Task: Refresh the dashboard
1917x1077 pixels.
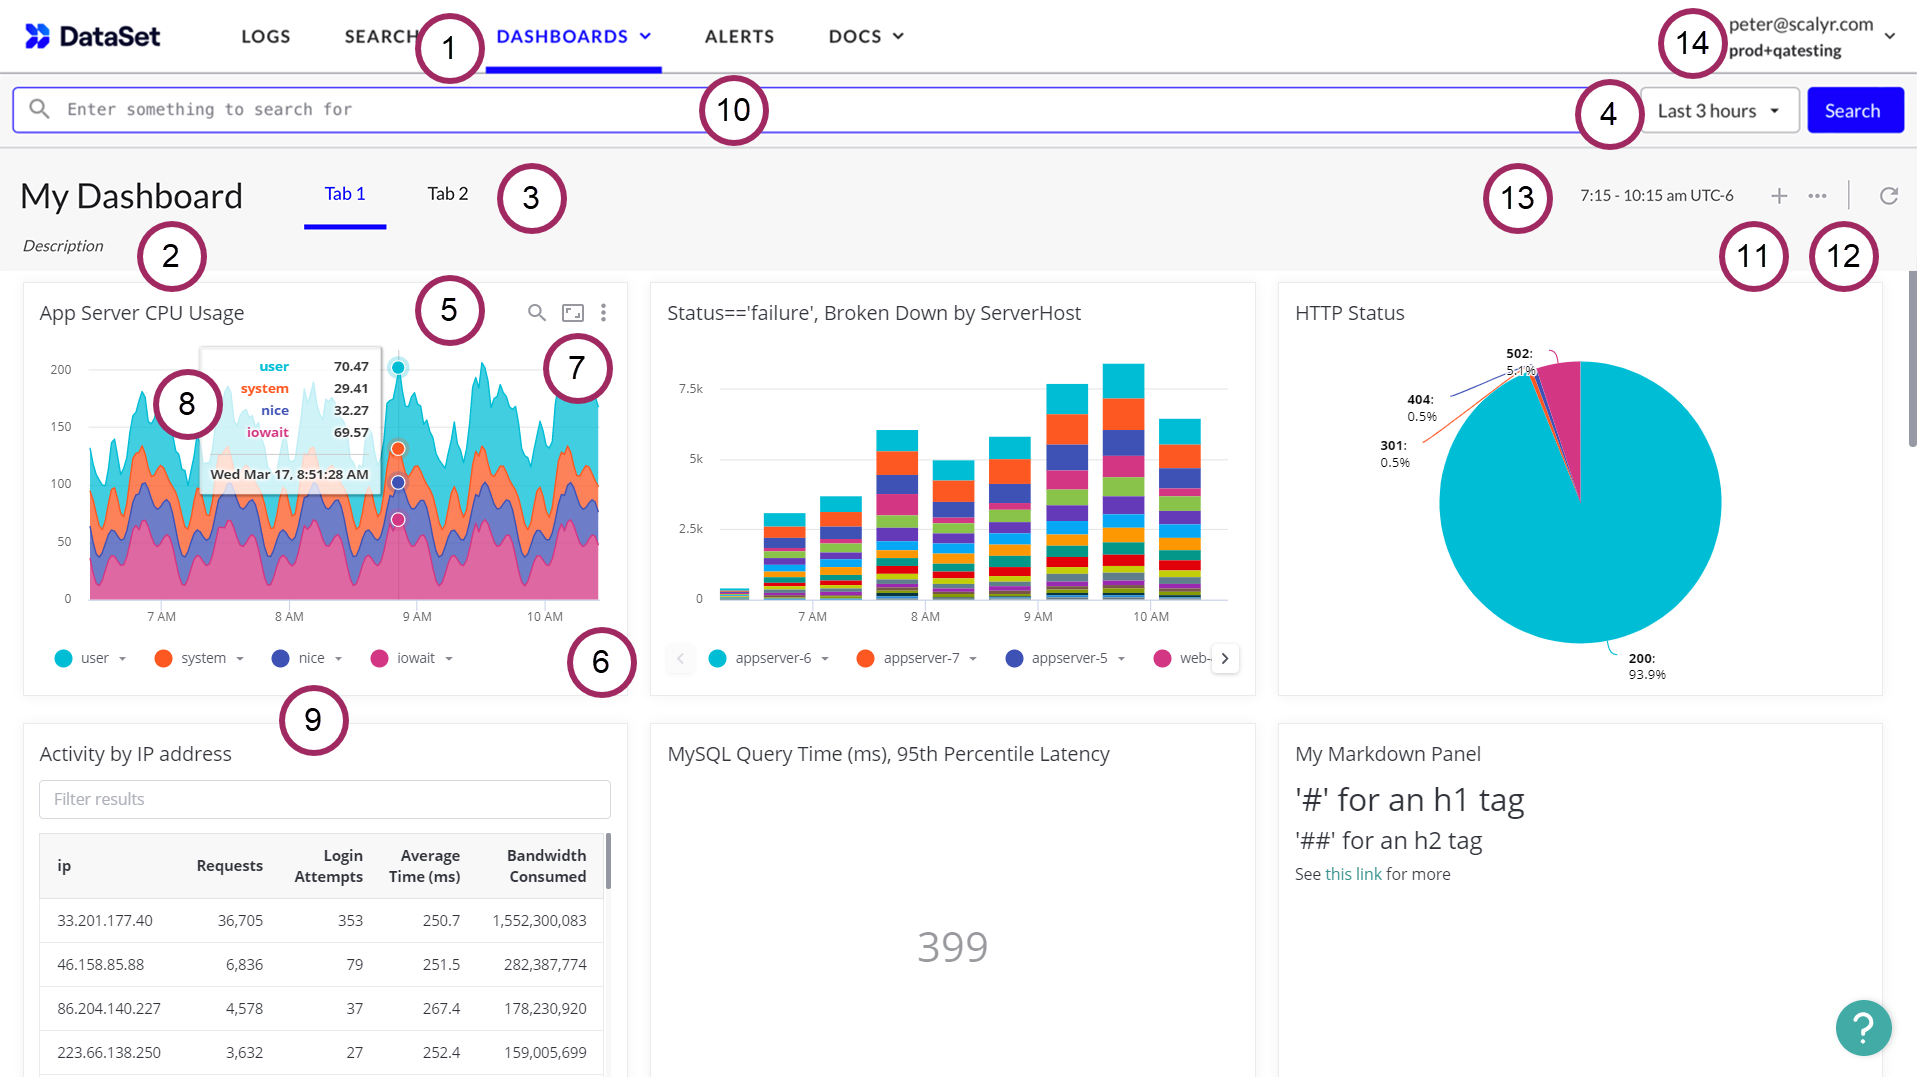Action: pyautogui.click(x=1888, y=195)
